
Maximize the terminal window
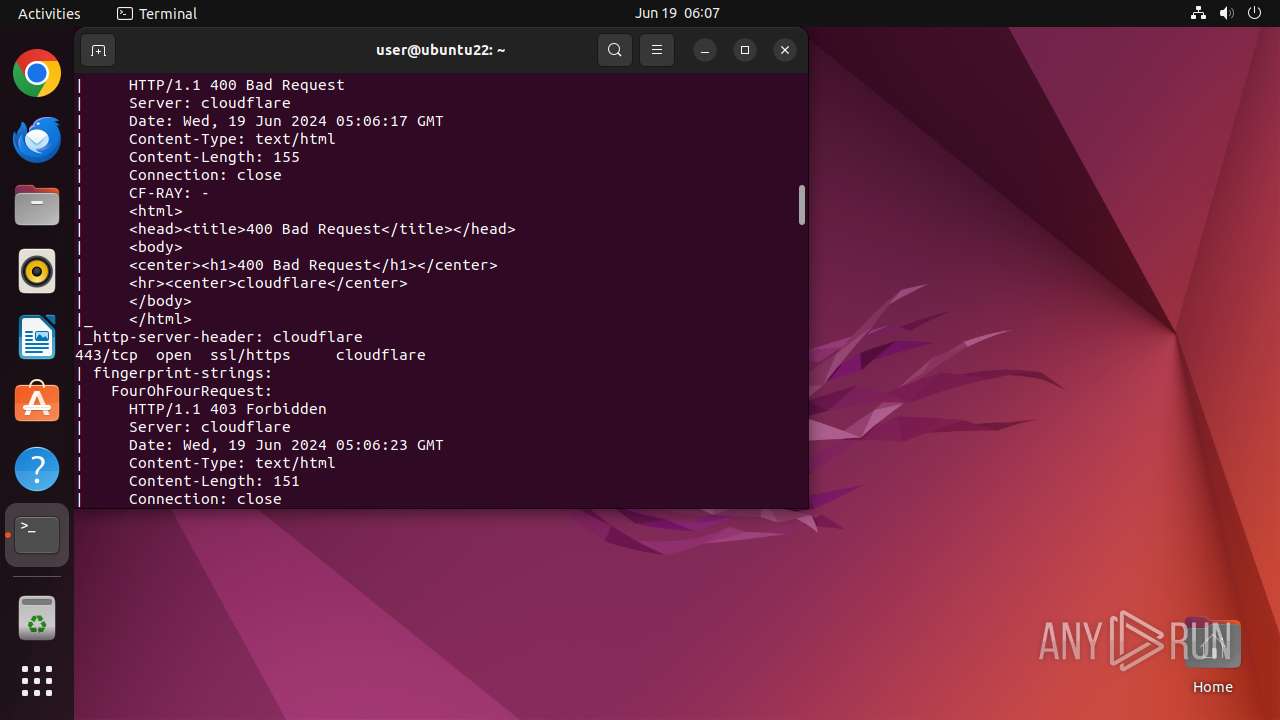(x=745, y=50)
